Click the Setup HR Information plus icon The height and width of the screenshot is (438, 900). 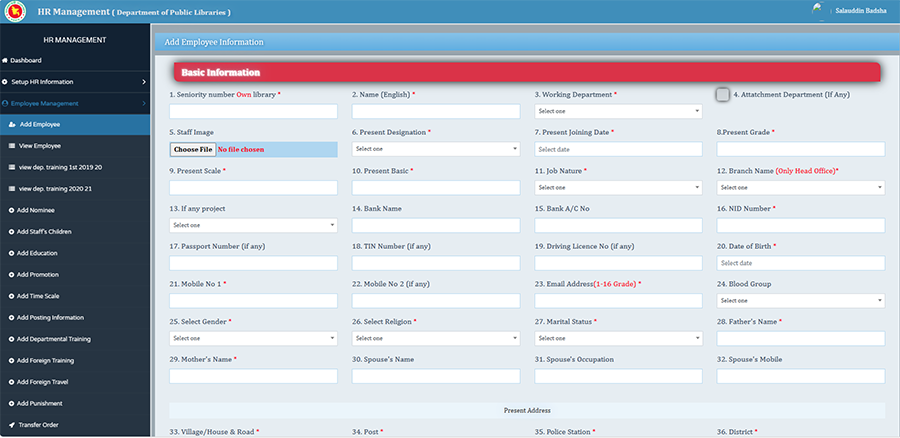coord(5,82)
